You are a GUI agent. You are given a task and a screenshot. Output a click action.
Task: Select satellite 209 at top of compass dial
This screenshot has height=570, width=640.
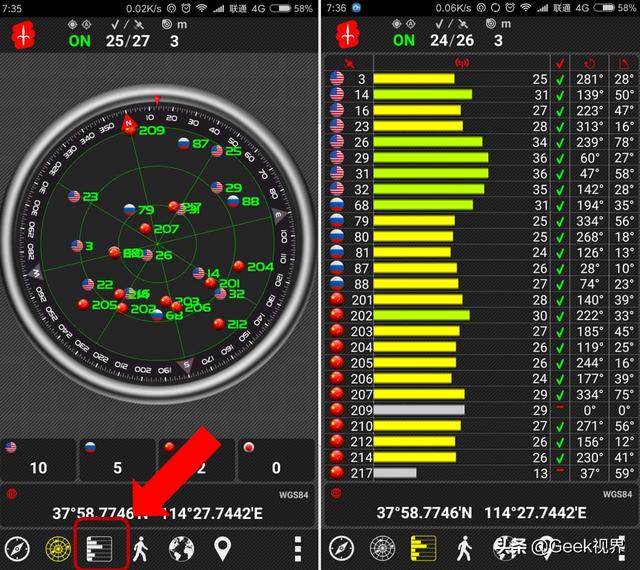pos(151,130)
